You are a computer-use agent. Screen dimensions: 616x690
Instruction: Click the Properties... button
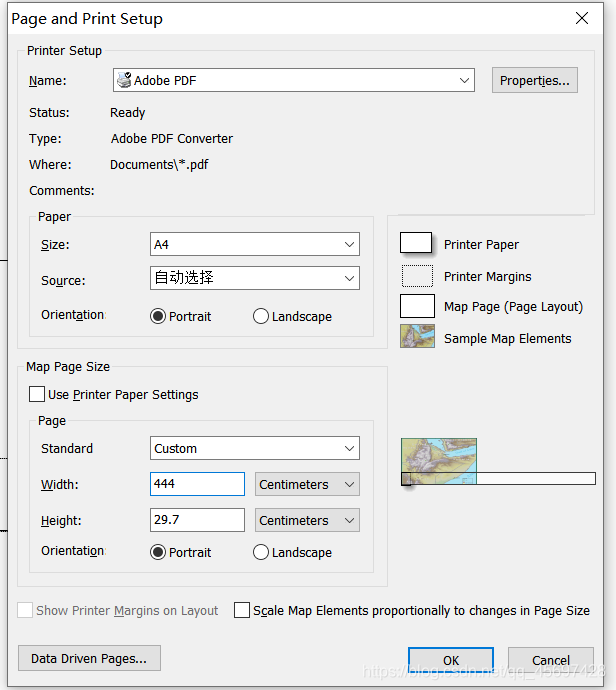(x=535, y=80)
